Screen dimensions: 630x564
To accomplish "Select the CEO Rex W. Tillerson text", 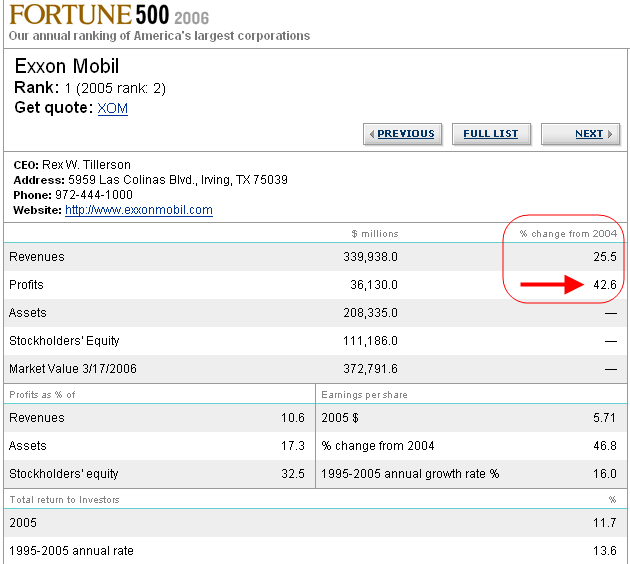I will pyautogui.click(x=72, y=164).
